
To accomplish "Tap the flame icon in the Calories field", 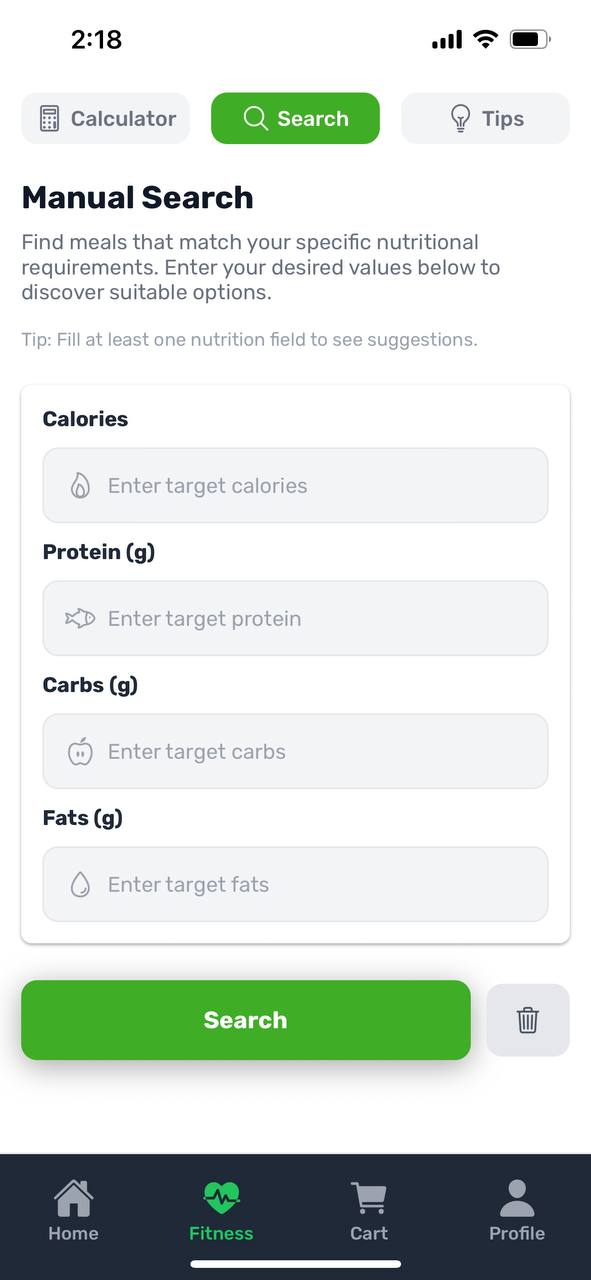I will 80,486.
